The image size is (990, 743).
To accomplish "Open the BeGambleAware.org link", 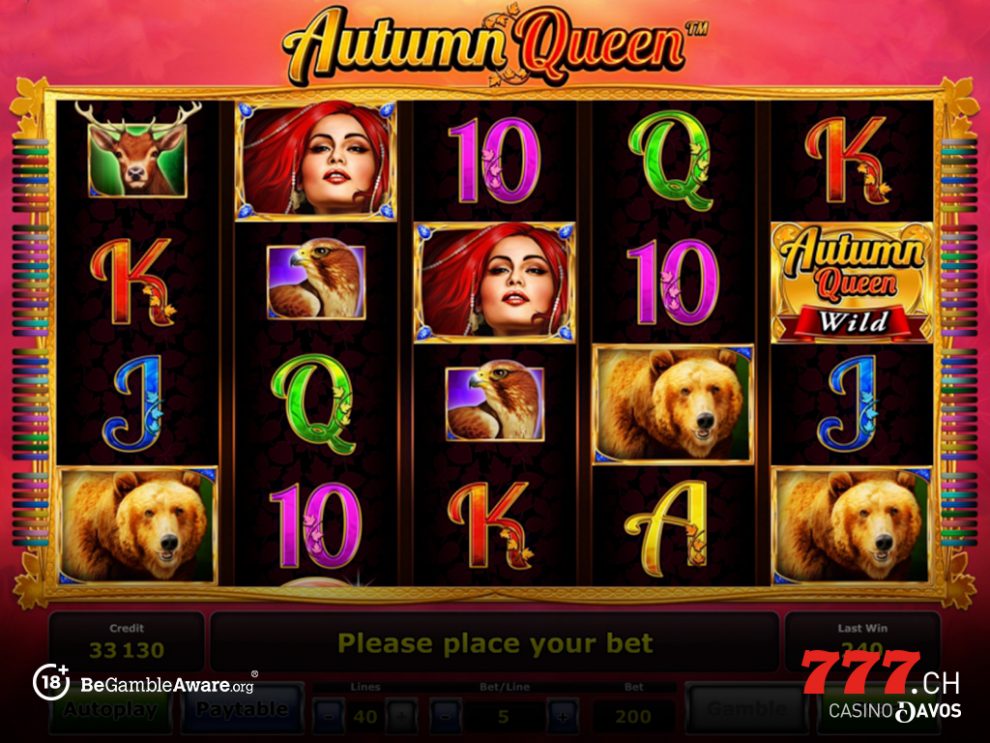I will pos(167,684).
